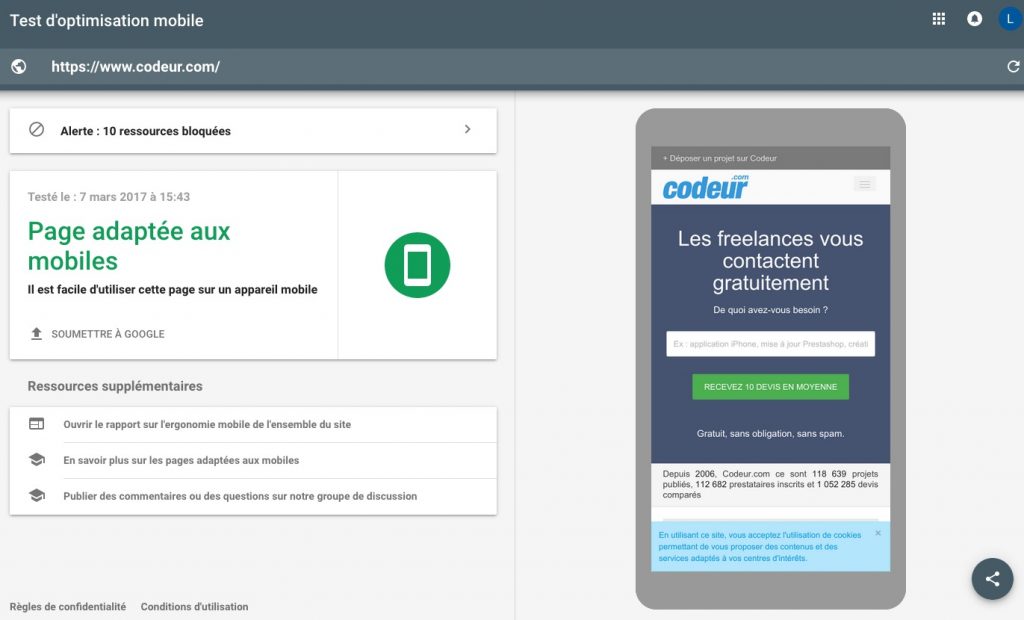Open the Google apps grid icon
Image resolution: width=1024 pixels, height=620 pixels.
[938, 19]
